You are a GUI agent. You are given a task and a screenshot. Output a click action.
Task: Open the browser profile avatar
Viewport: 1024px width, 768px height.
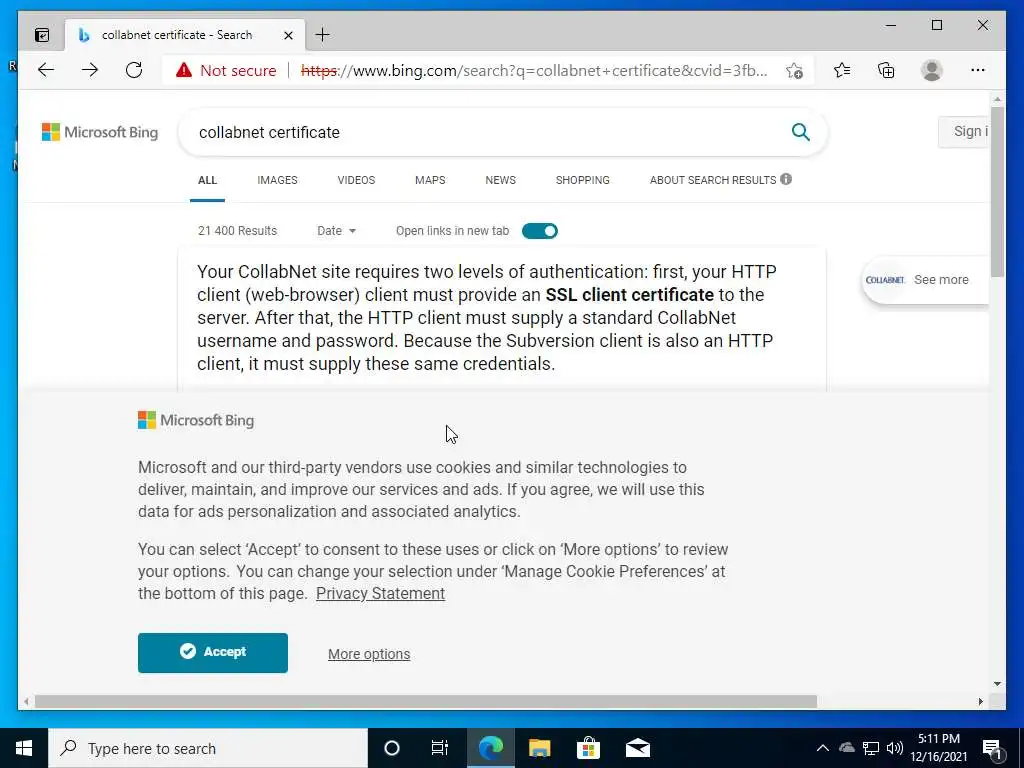(932, 70)
